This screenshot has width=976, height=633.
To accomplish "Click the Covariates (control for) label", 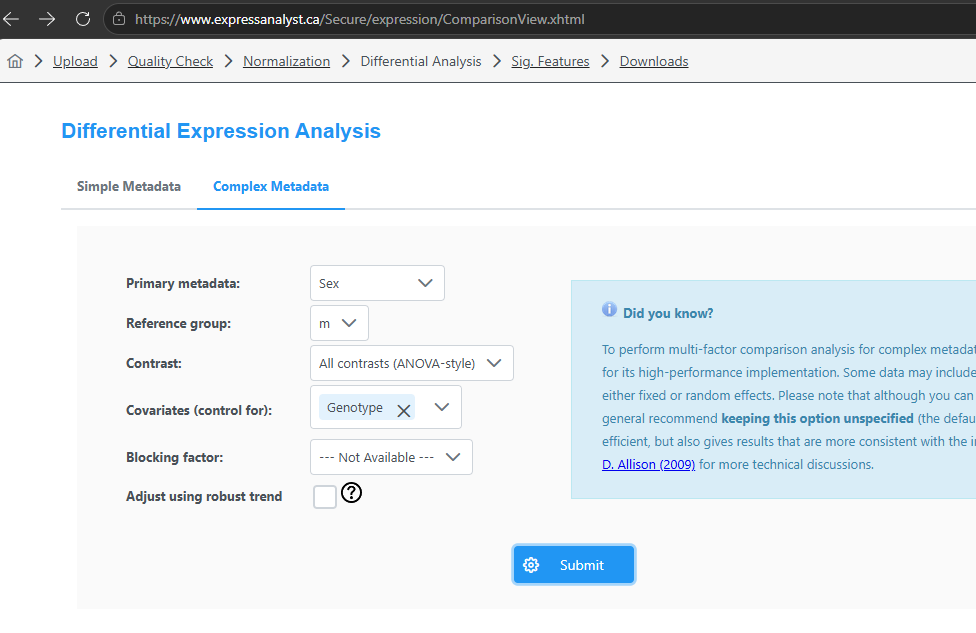I will 199,410.
